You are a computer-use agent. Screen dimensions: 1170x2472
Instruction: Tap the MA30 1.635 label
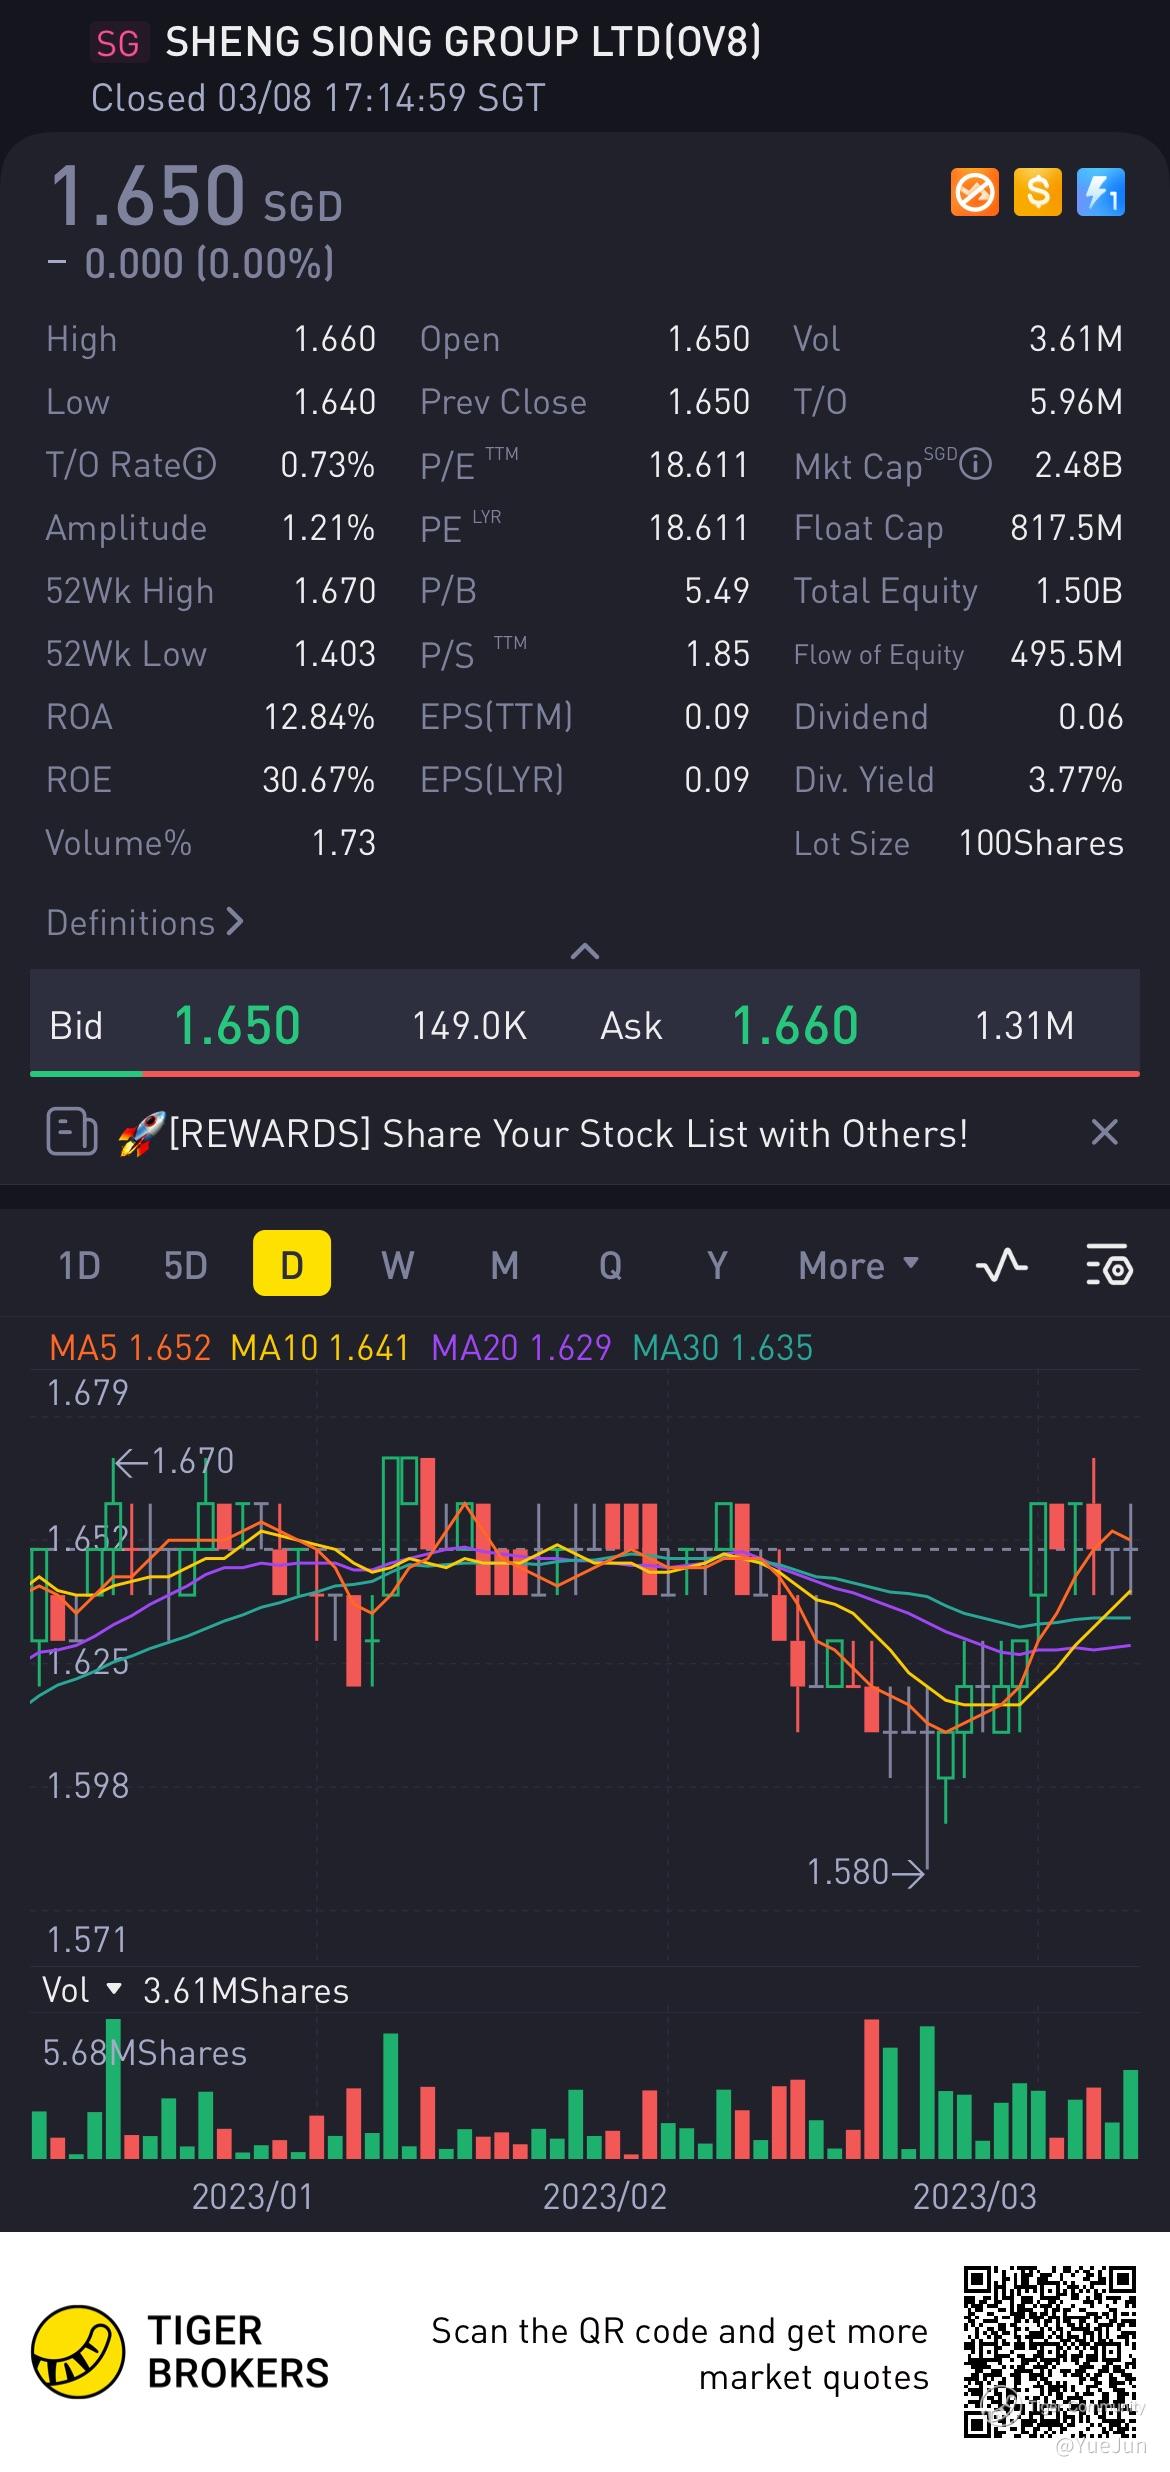coord(723,1347)
